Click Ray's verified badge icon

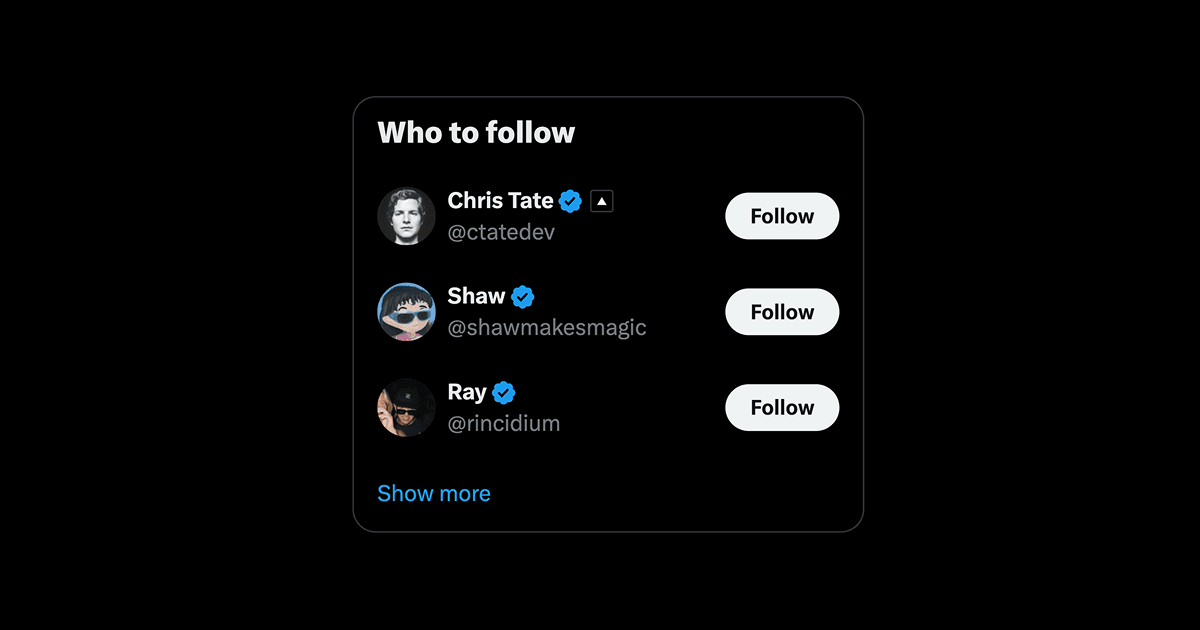503,391
